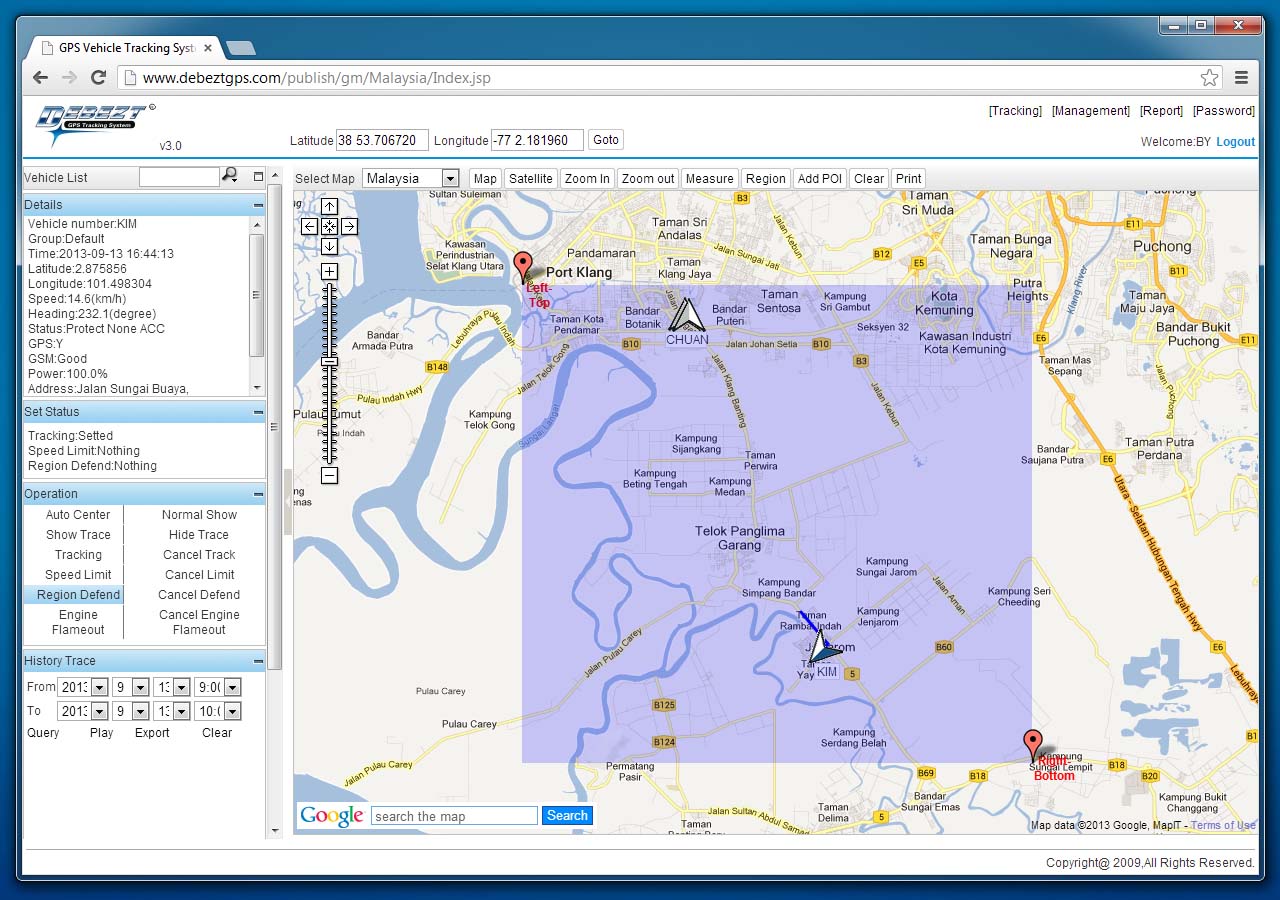Click the Region Defend operation
Image resolution: width=1280 pixels, height=900 pixels.
coord(78,595)
